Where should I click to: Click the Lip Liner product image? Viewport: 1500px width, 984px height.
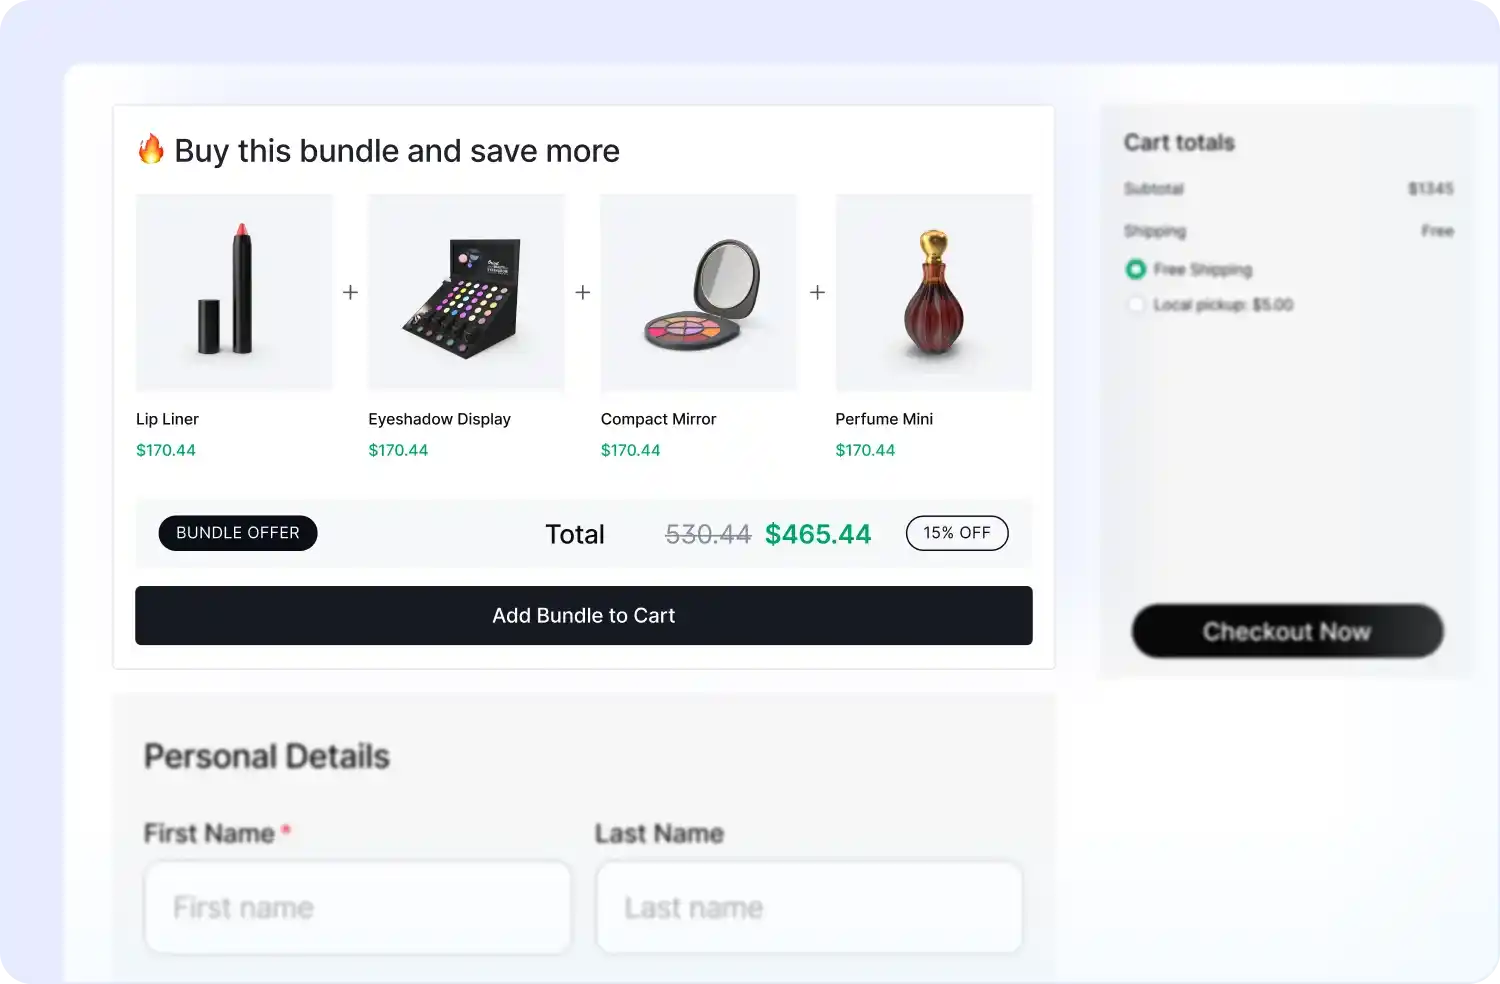pos(233,292)
